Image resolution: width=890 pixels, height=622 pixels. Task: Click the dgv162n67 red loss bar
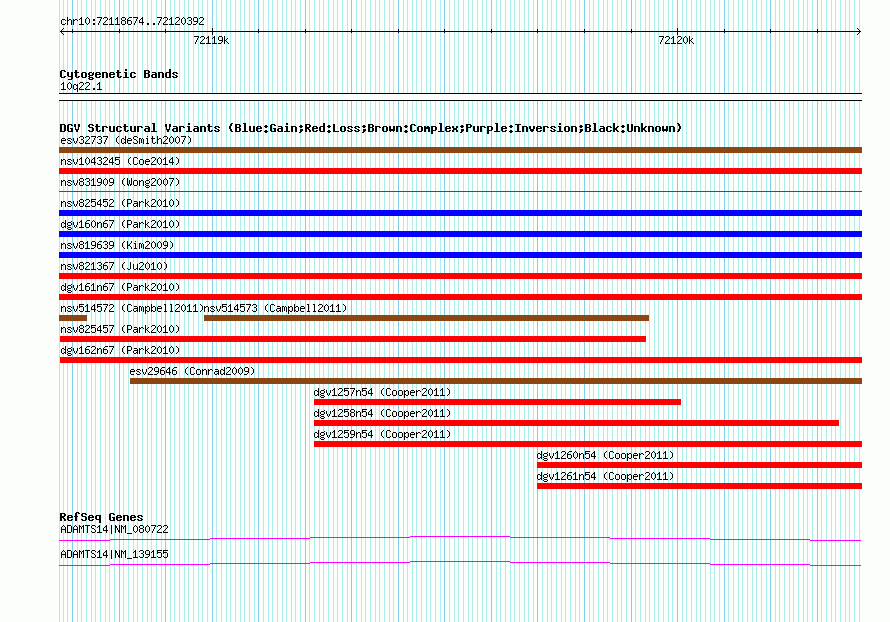(460, 360)
